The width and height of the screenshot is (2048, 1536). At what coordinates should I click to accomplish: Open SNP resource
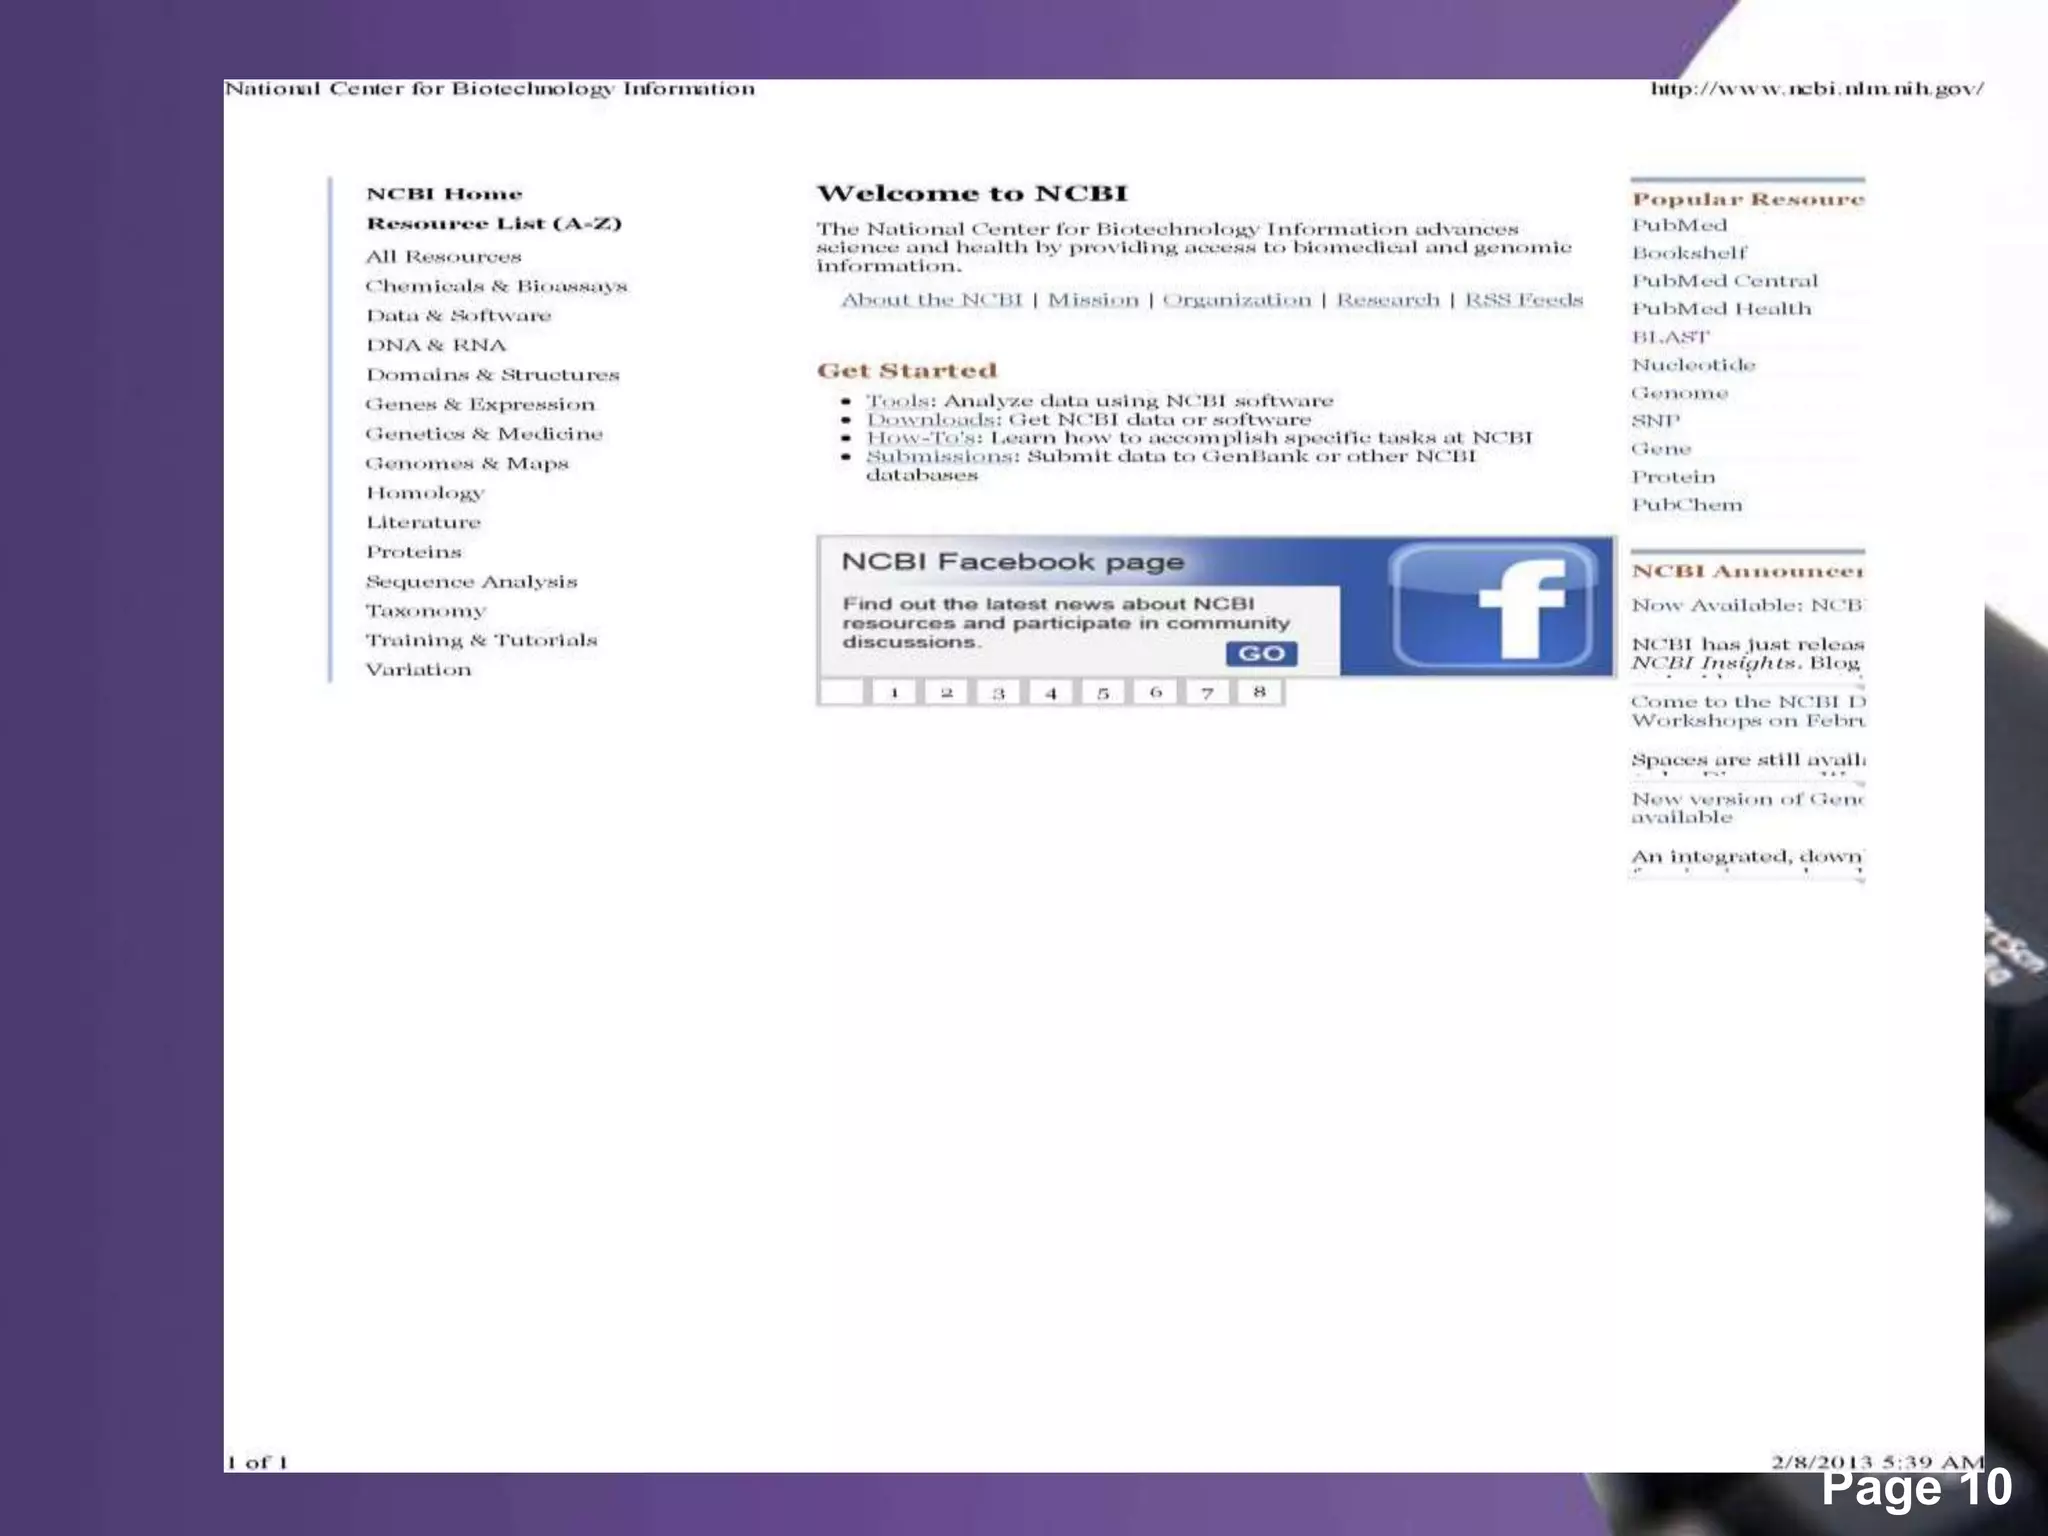coord(1656,422)
